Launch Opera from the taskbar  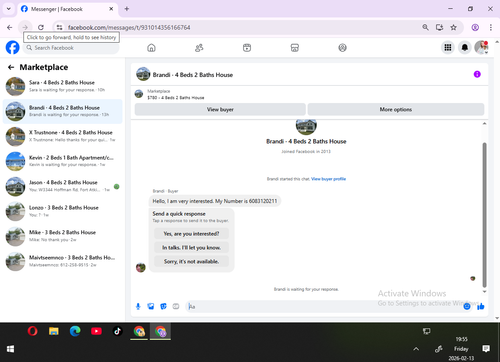(x=32, y=331)
